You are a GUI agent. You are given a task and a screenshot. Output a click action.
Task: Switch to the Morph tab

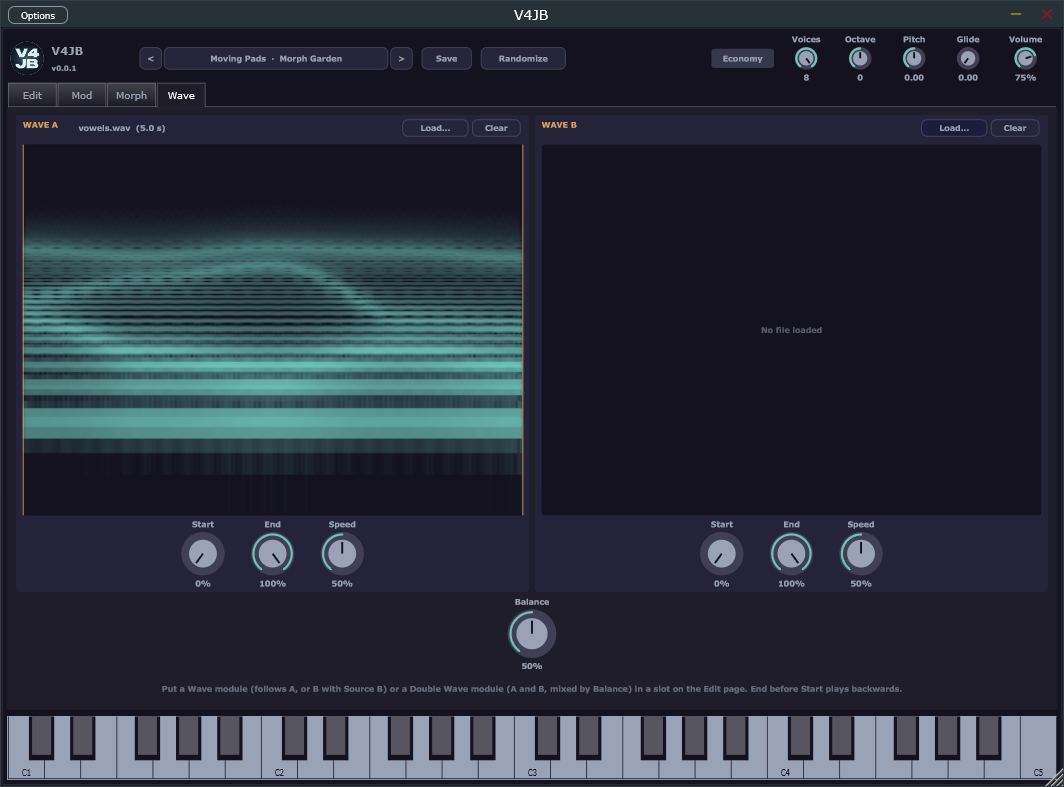tap(132, 95)
